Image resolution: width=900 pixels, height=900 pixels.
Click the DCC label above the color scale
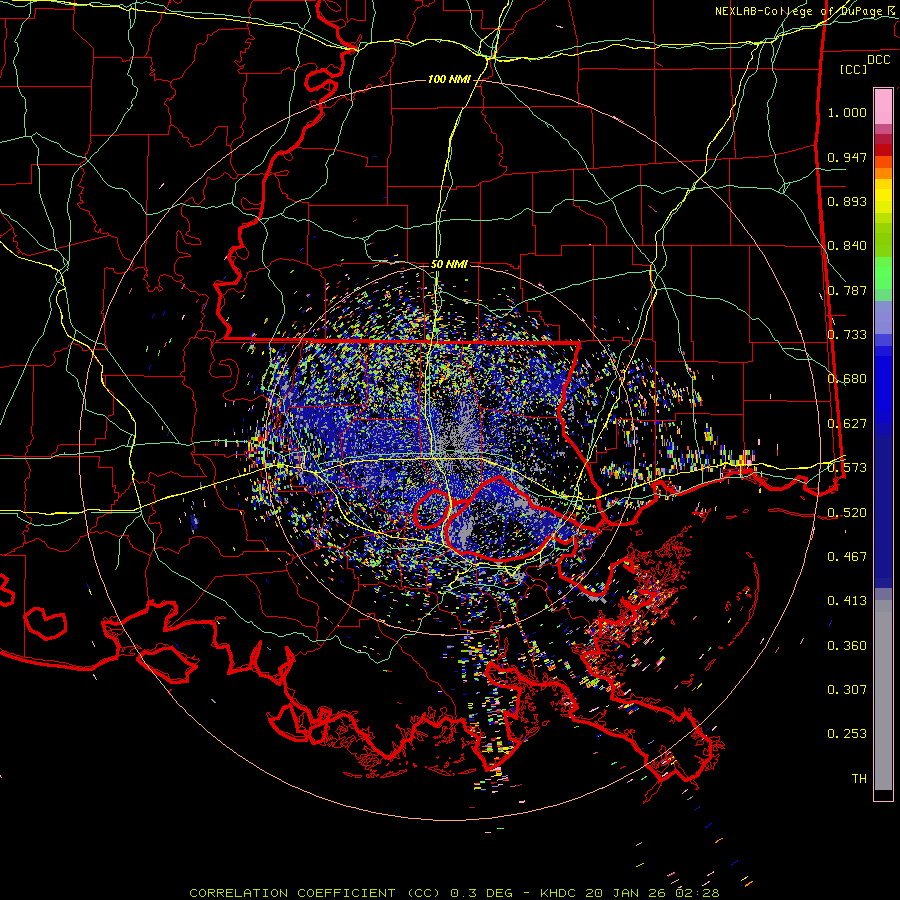click(x=878, y=60)
